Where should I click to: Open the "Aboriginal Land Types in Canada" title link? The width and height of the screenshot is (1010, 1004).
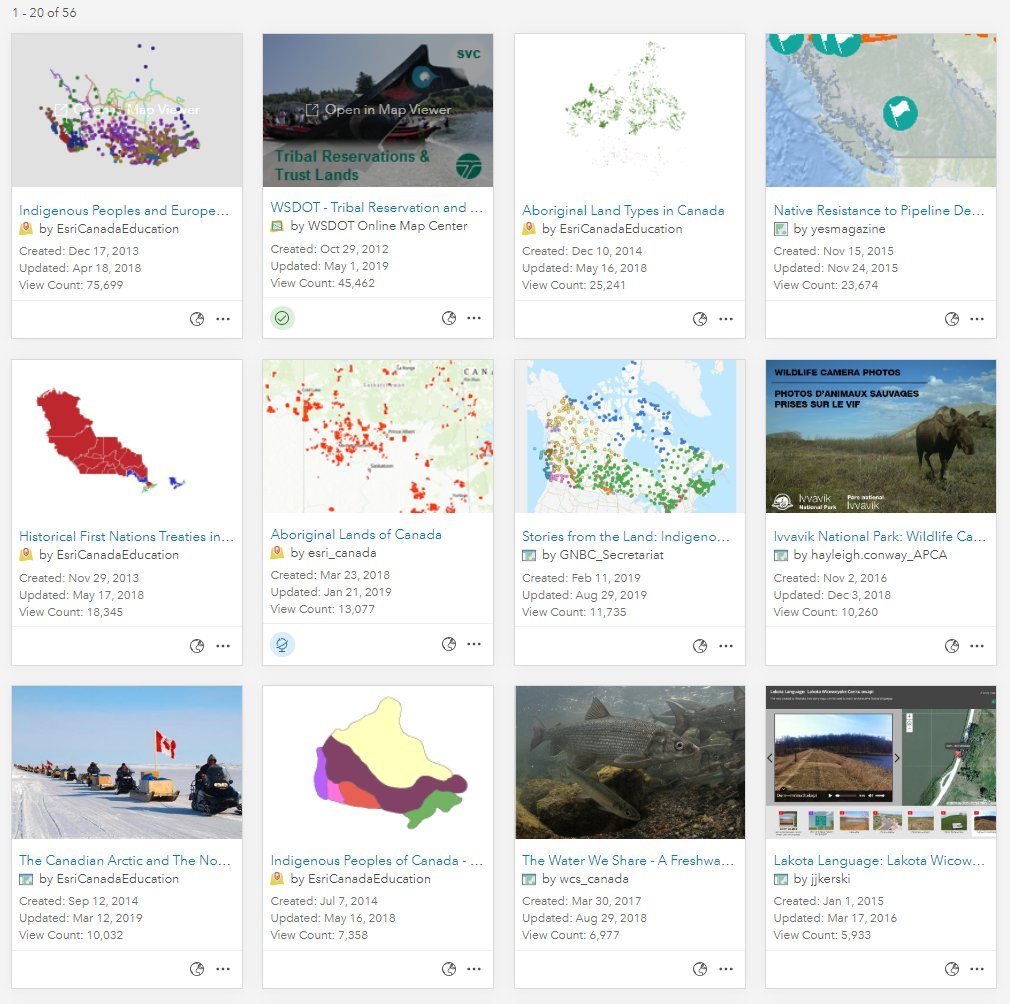[x=623, y=211]
